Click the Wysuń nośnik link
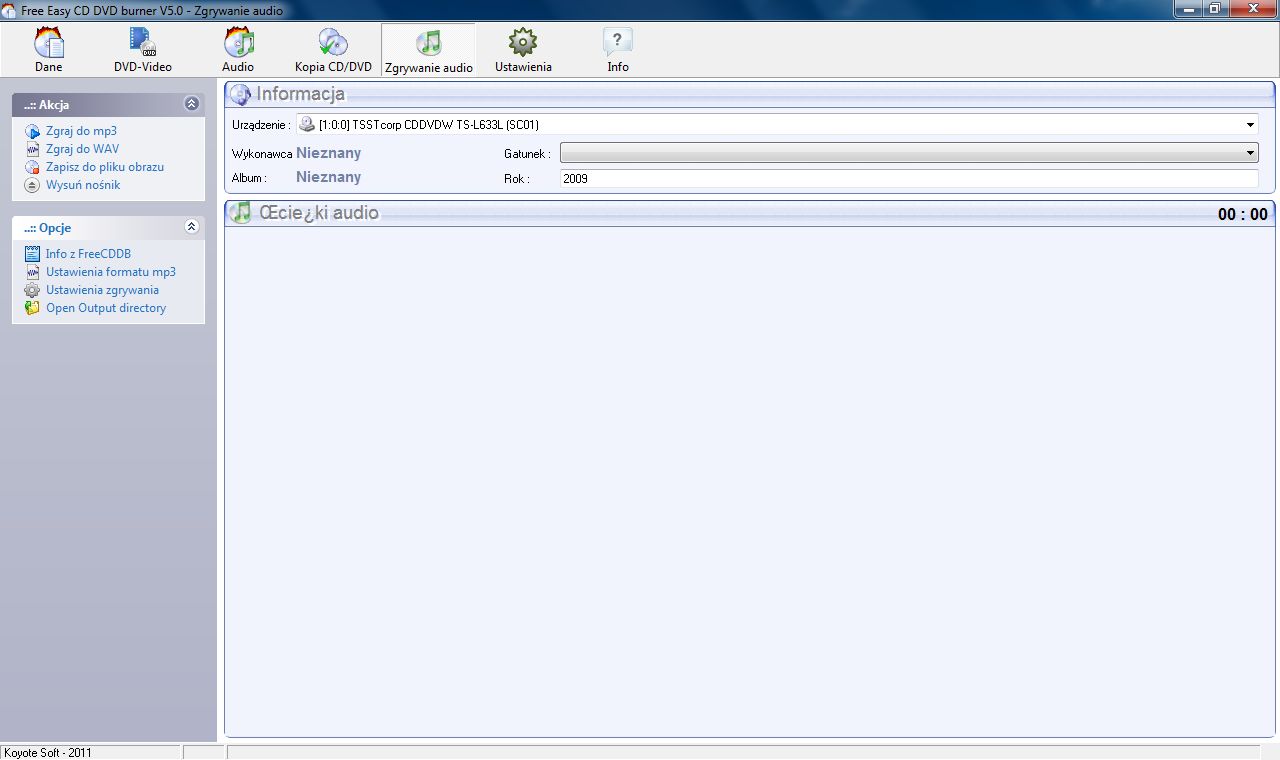Image resolution: width=1280 pixels, height=760 pixels. pos(83,185)
